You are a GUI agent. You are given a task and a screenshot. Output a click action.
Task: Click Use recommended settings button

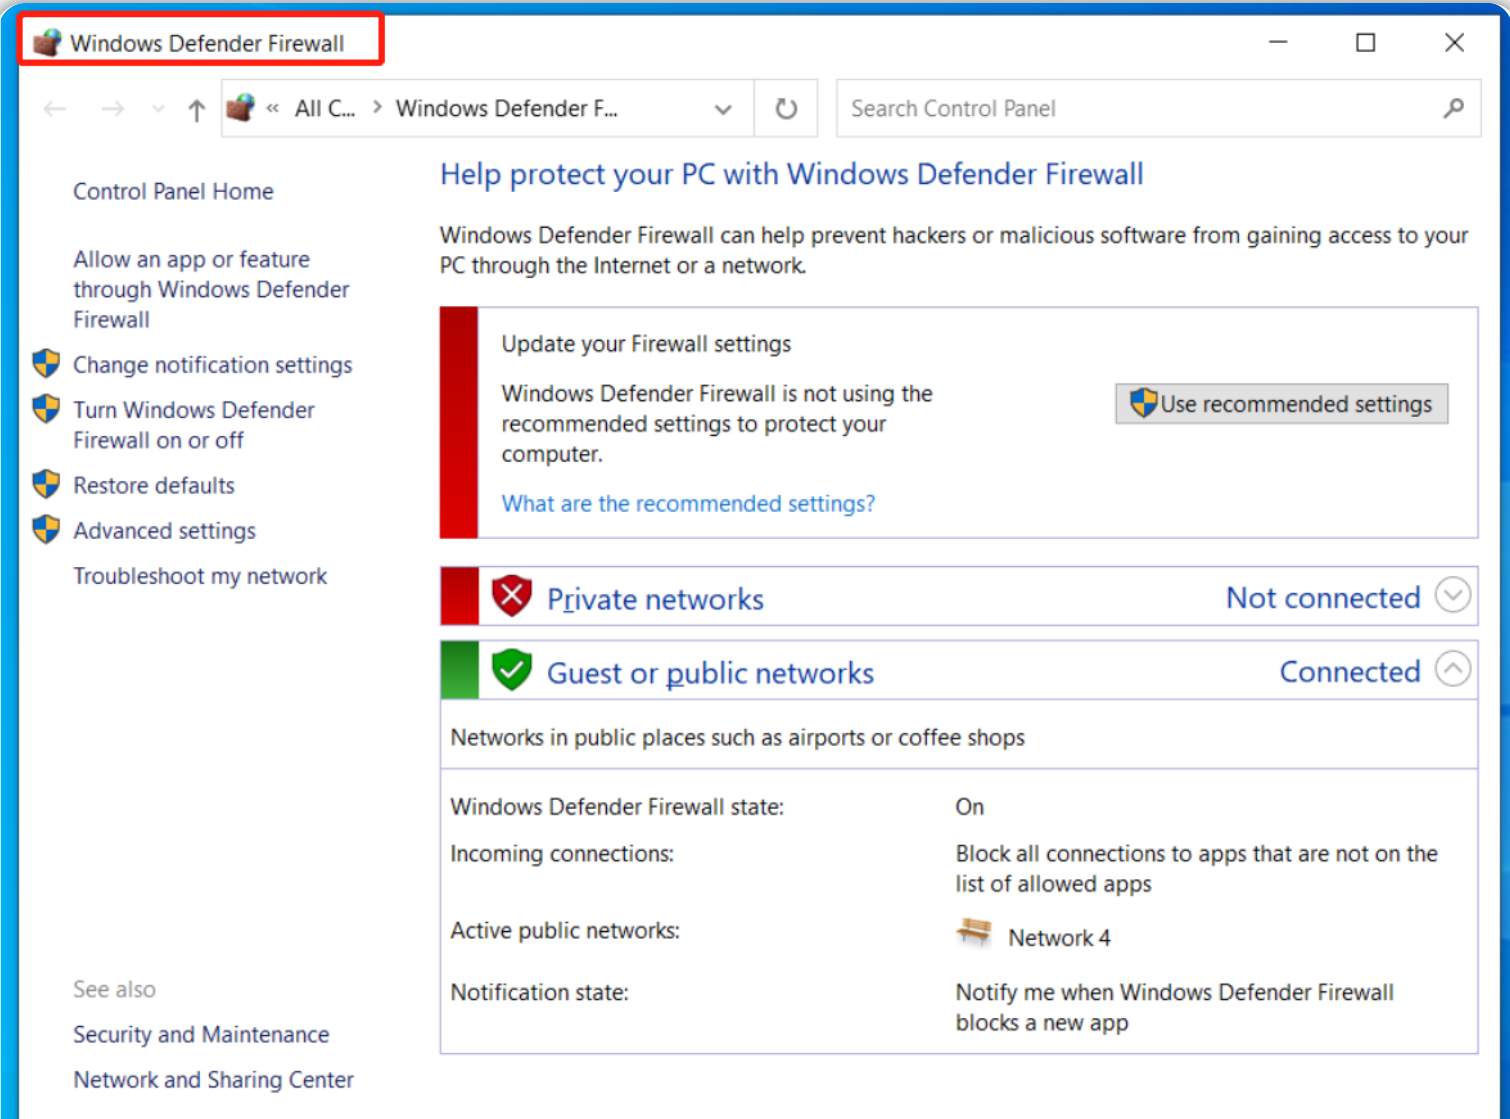tap(1281, 404)
